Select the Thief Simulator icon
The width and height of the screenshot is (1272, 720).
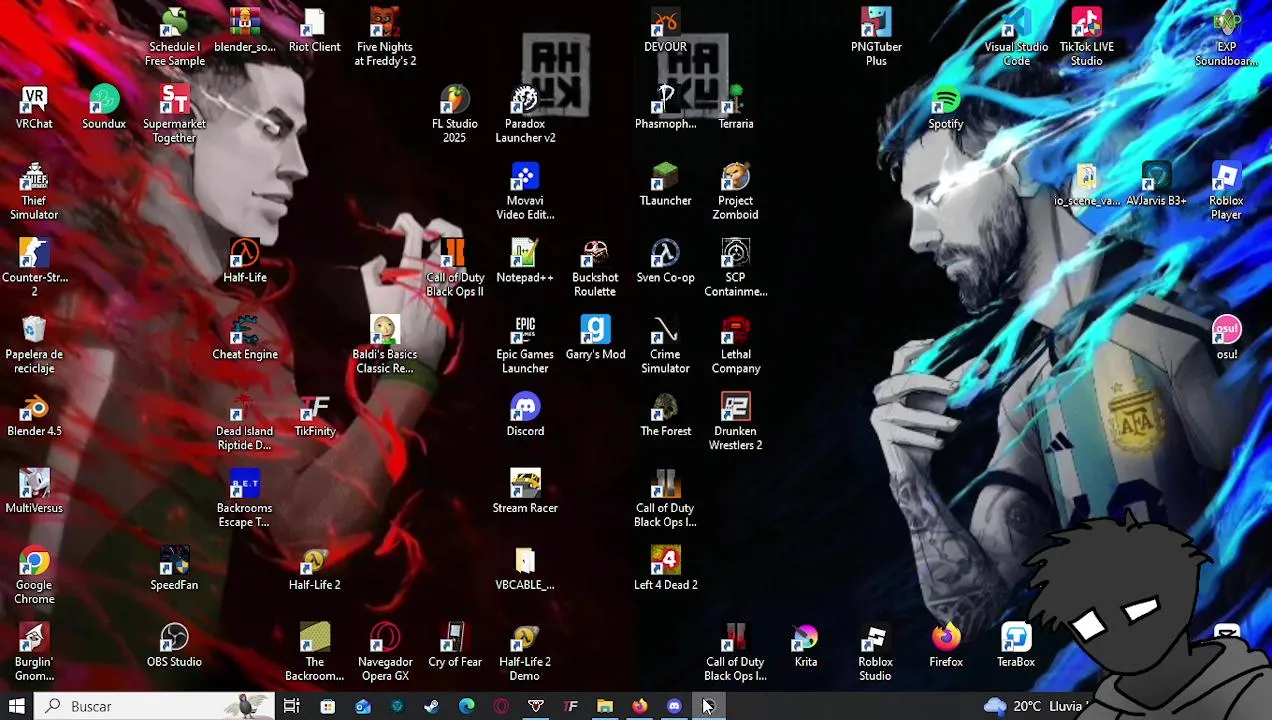click(34, 191)
